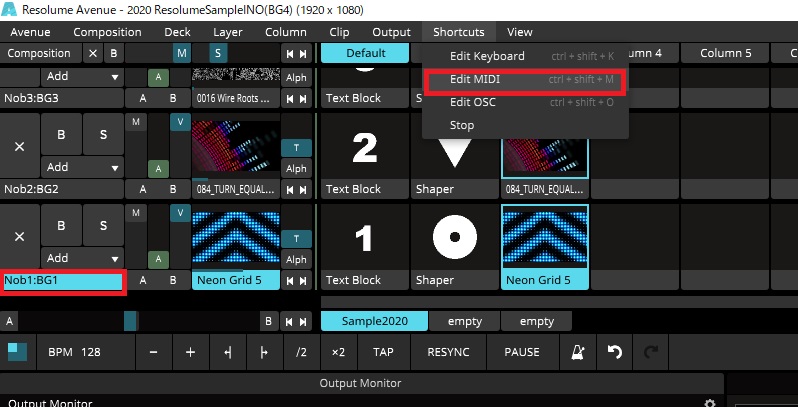Double the BPM with ×2
This screenshot has width=798, height=407.
338,352
